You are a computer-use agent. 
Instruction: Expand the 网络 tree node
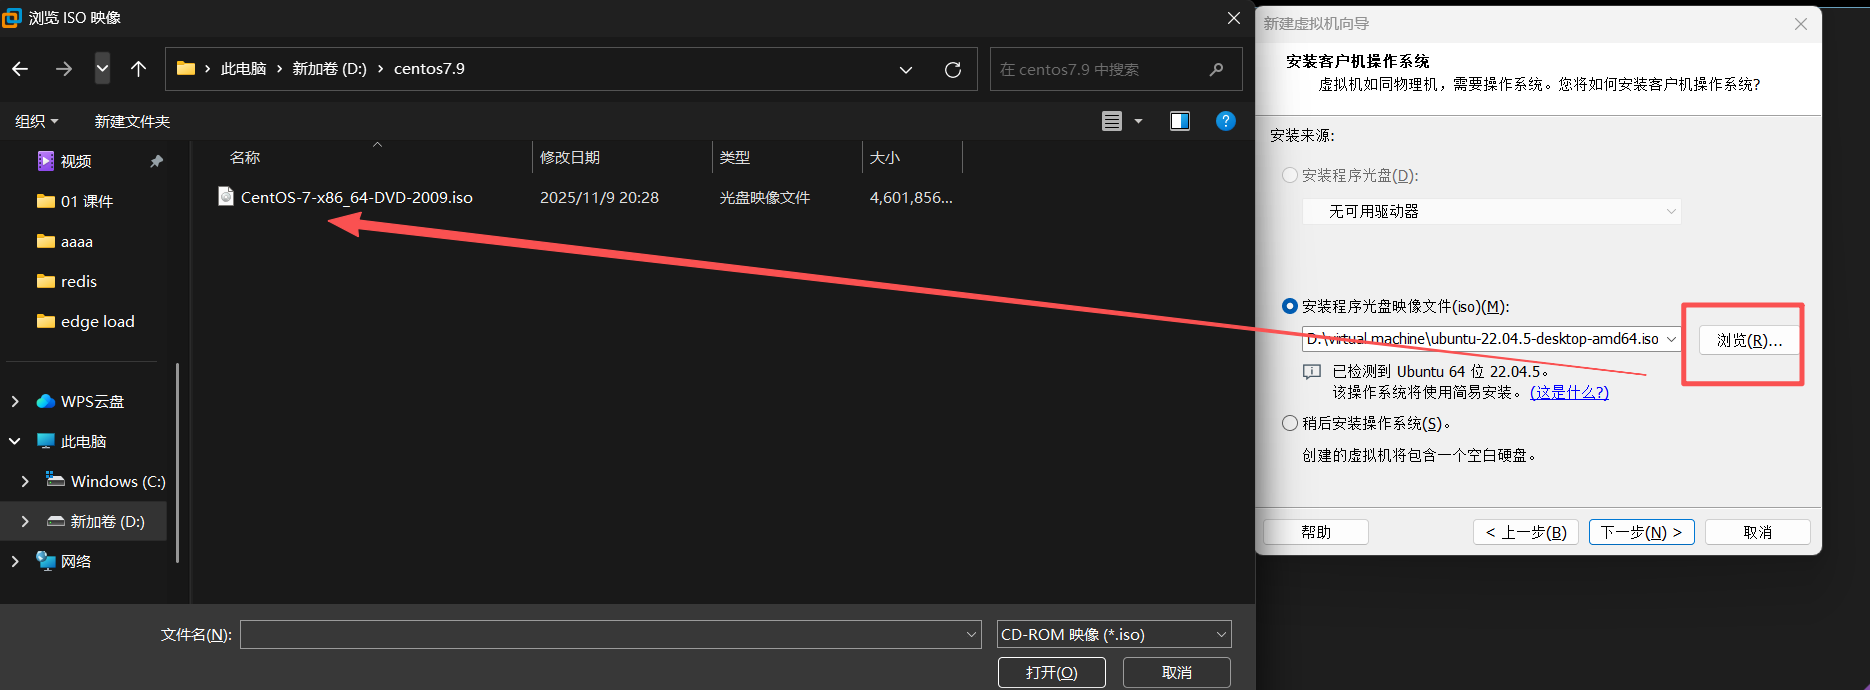pos(15,561)
